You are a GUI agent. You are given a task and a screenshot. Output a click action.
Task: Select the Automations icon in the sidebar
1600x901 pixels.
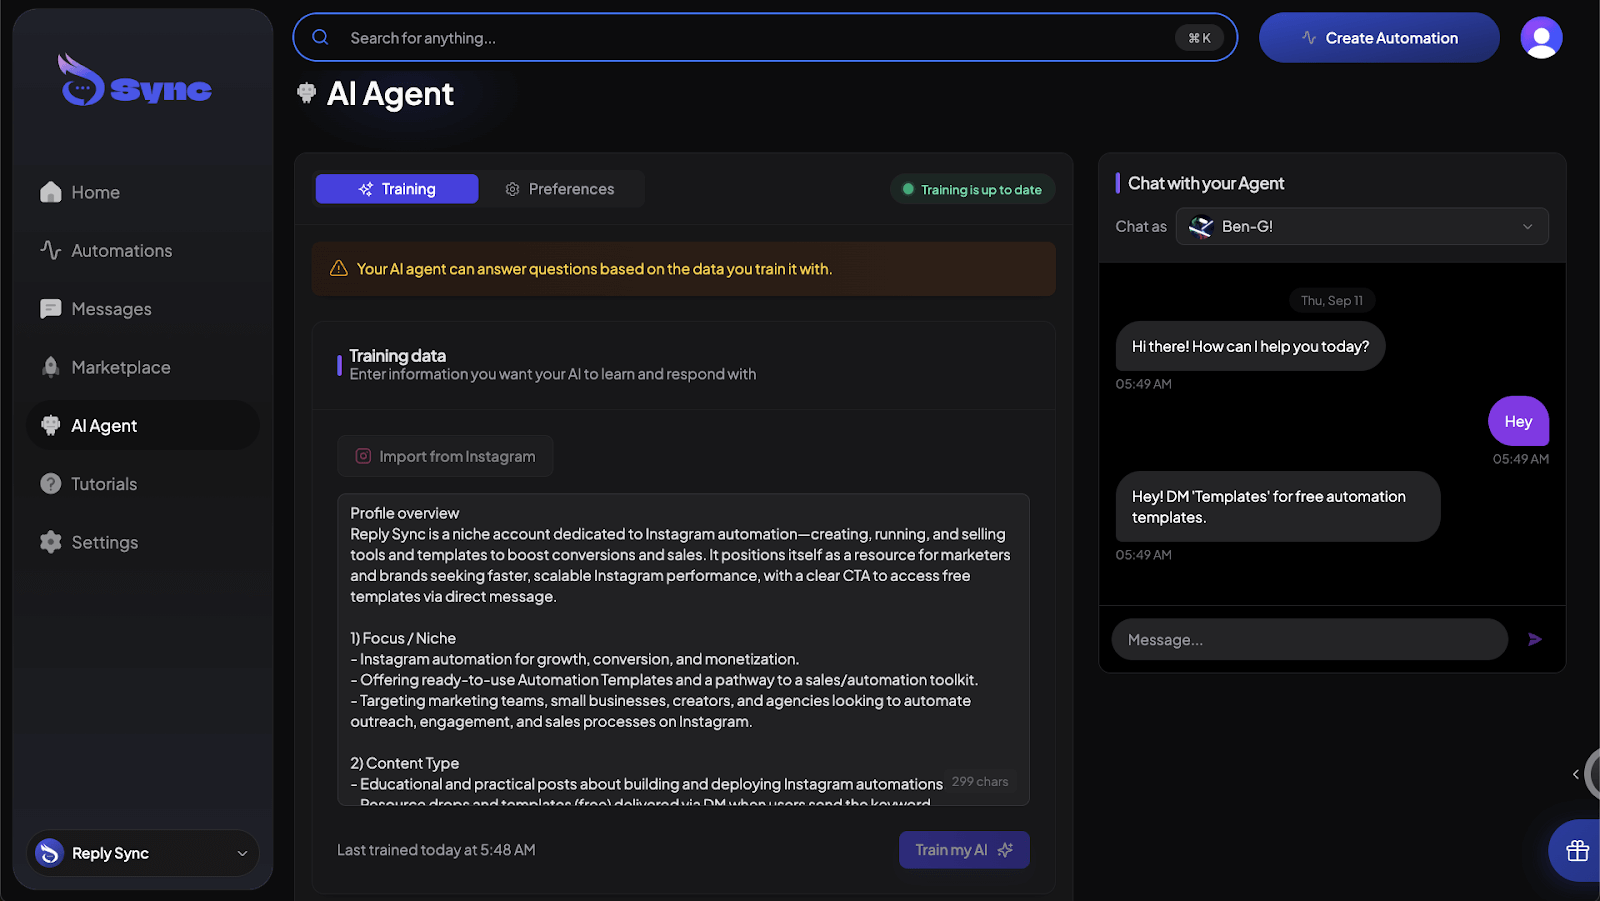[49, 250]
